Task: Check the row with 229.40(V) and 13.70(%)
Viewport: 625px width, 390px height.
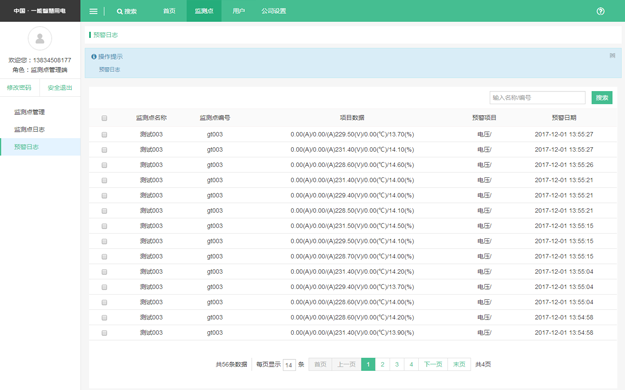Action: point(104,287)
